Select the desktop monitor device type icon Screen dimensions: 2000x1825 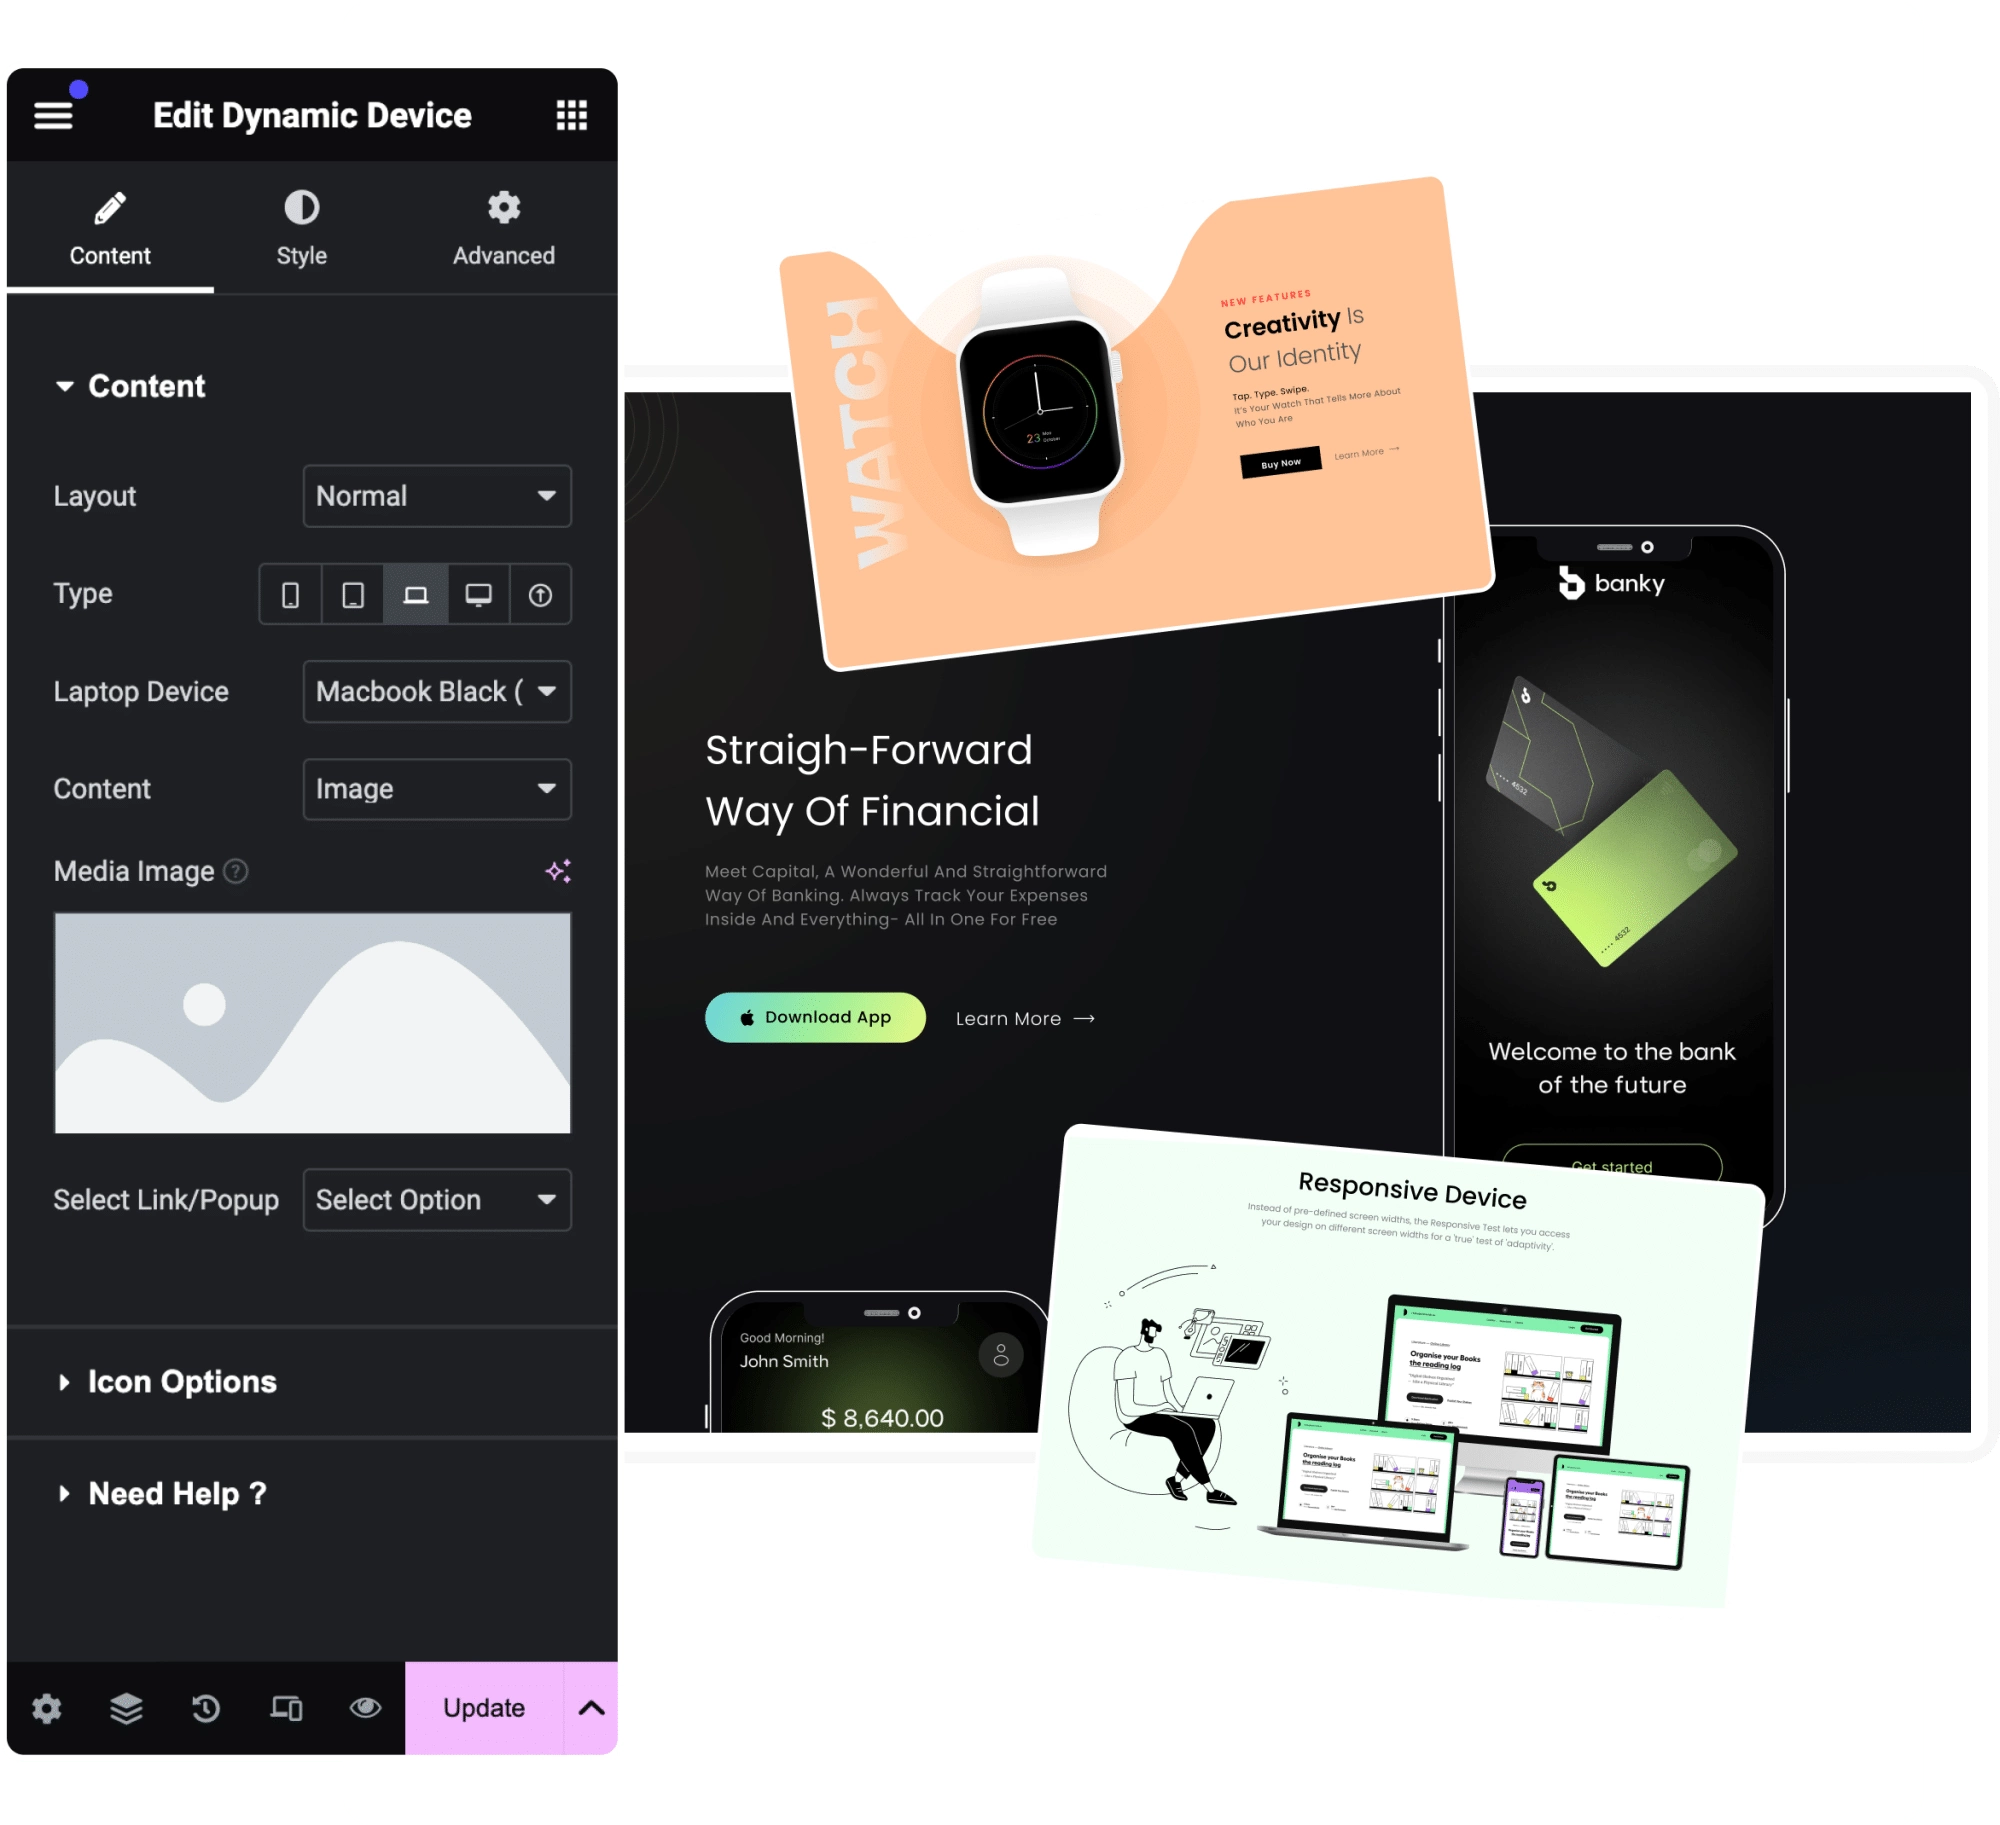(x=476, y=594)
